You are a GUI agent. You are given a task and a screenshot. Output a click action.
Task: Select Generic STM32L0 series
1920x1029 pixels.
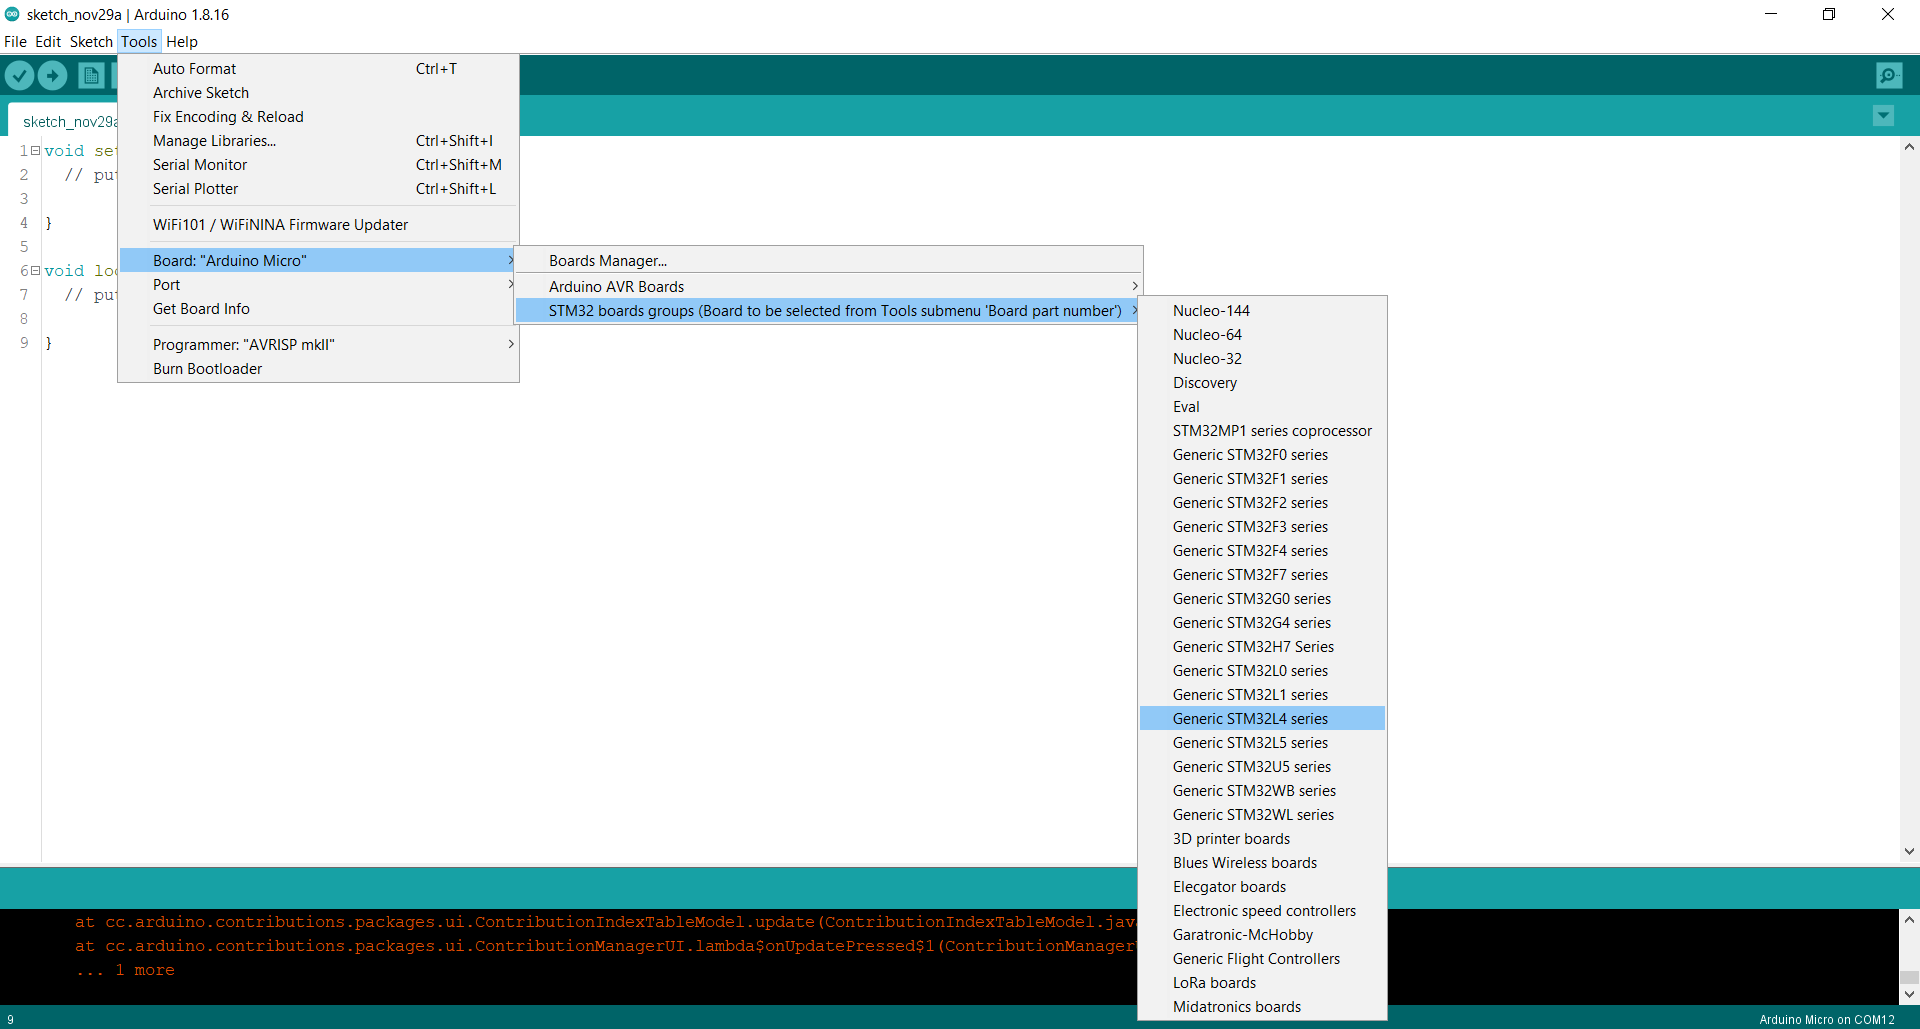point(1262,671)
